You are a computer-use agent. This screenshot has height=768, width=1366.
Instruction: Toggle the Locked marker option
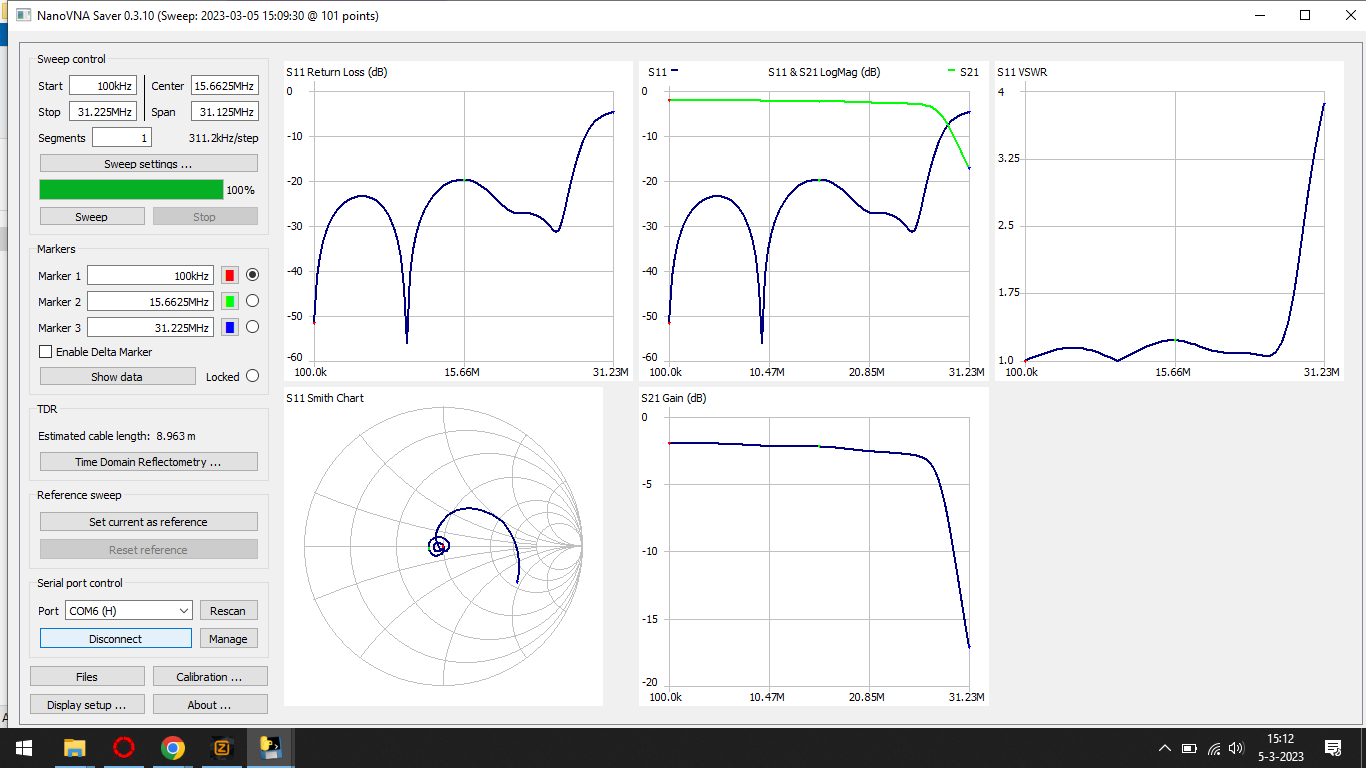(x=252, y=377)
